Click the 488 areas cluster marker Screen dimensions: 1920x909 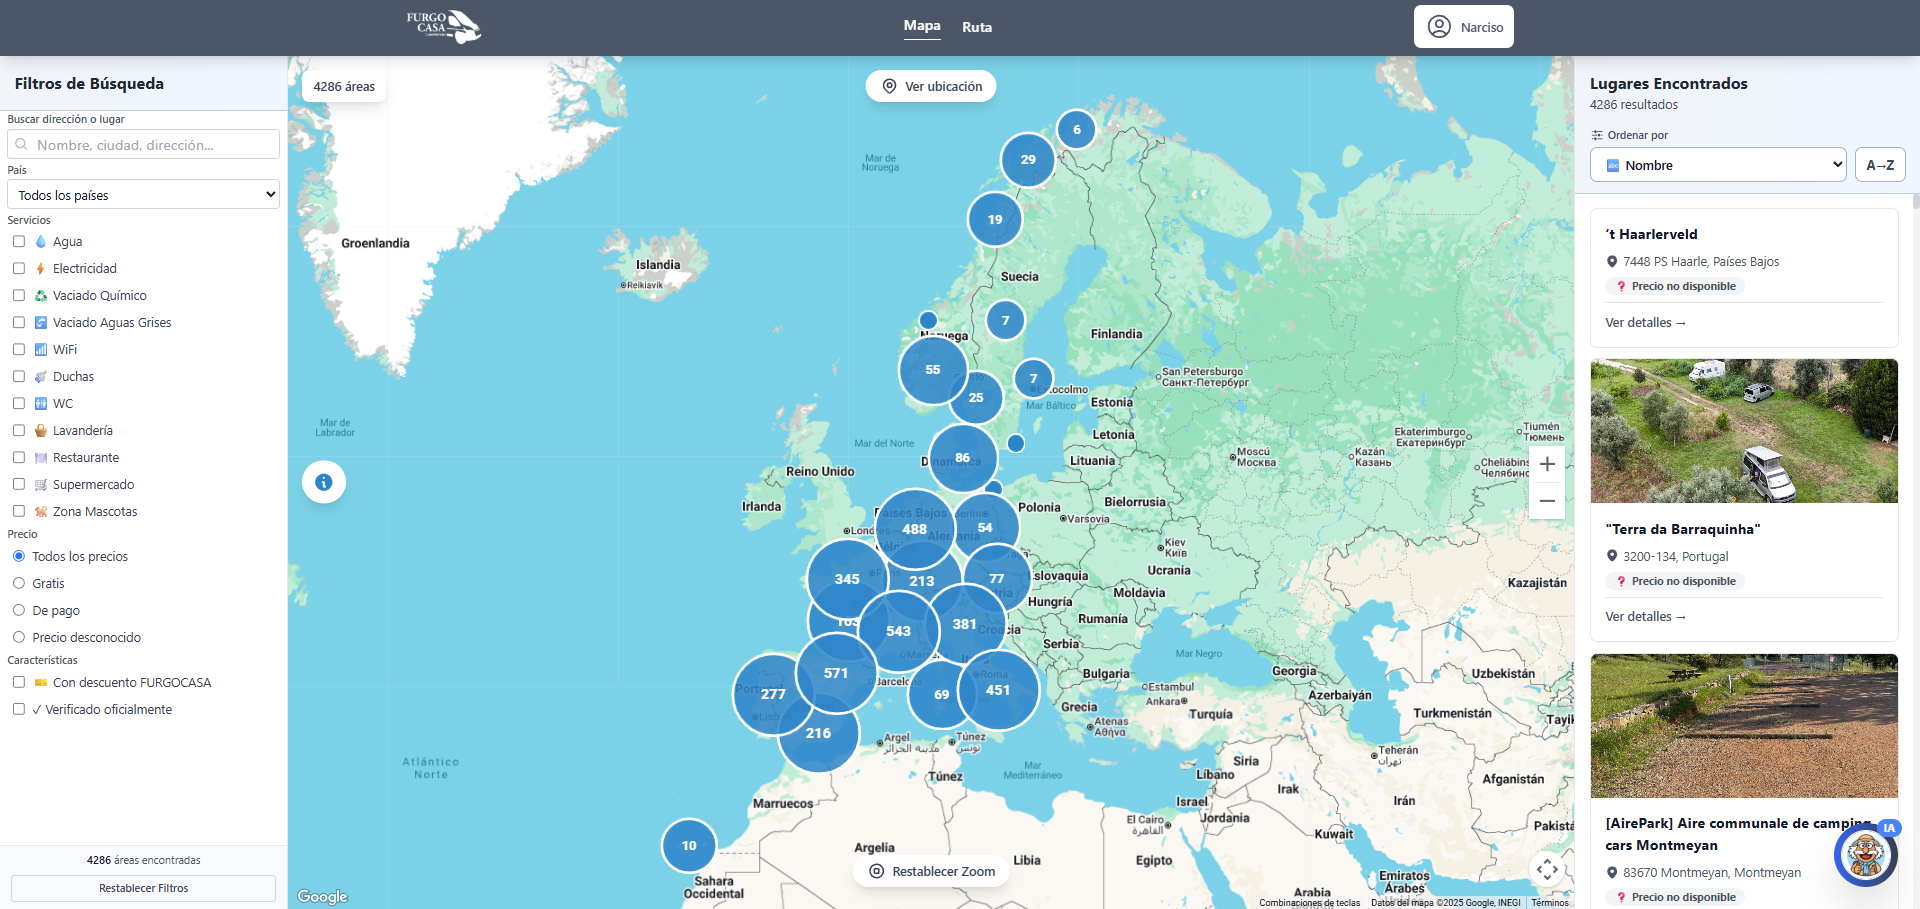[914, 529]
